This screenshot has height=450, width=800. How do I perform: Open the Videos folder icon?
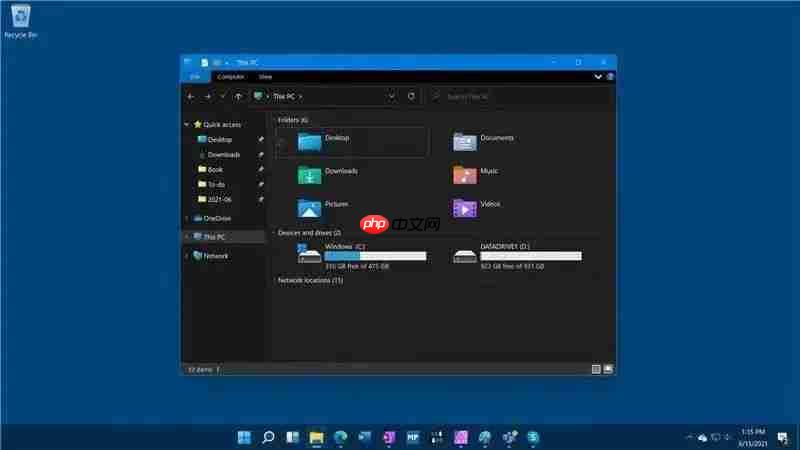[465, 208]
